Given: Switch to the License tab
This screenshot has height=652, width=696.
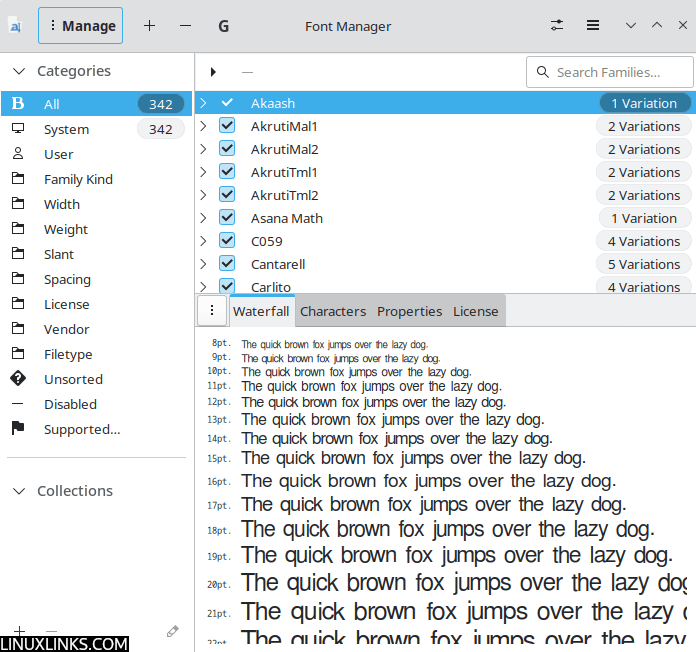Looking at the screenshot, I should point(475,311).
